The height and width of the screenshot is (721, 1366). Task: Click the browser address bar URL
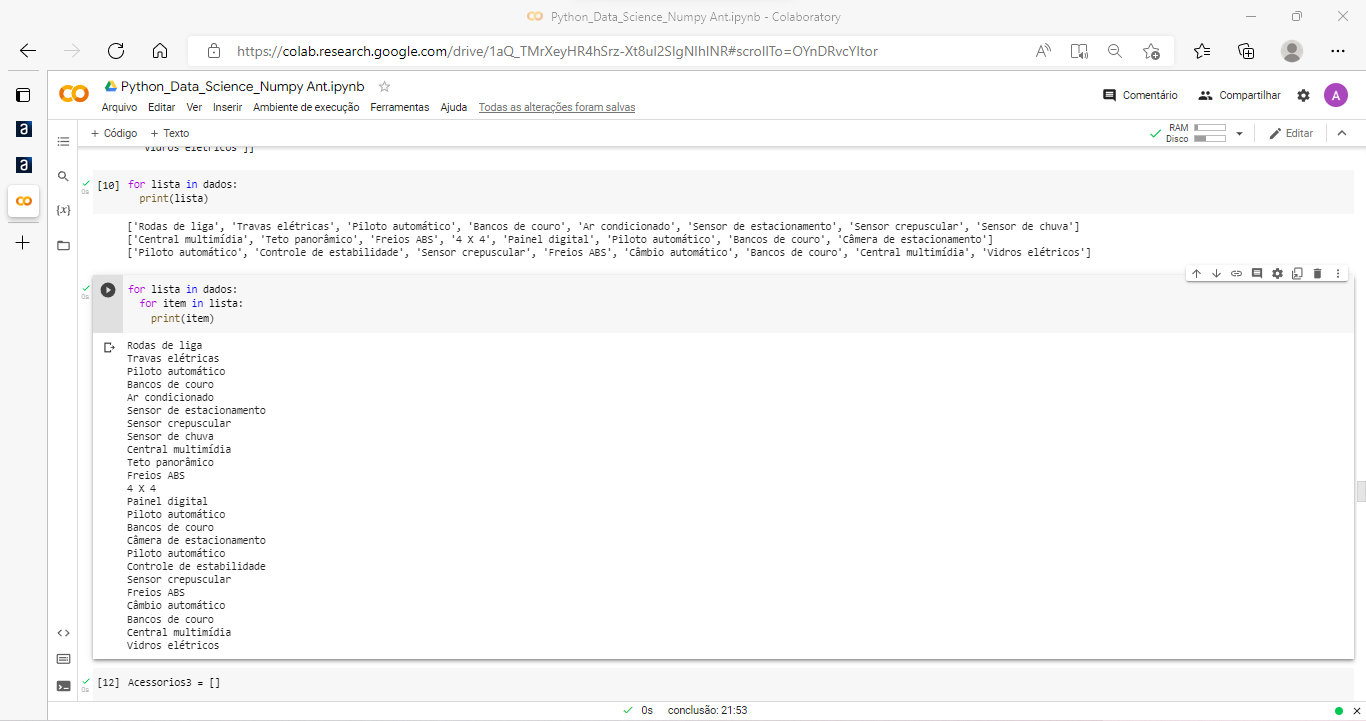557,51
